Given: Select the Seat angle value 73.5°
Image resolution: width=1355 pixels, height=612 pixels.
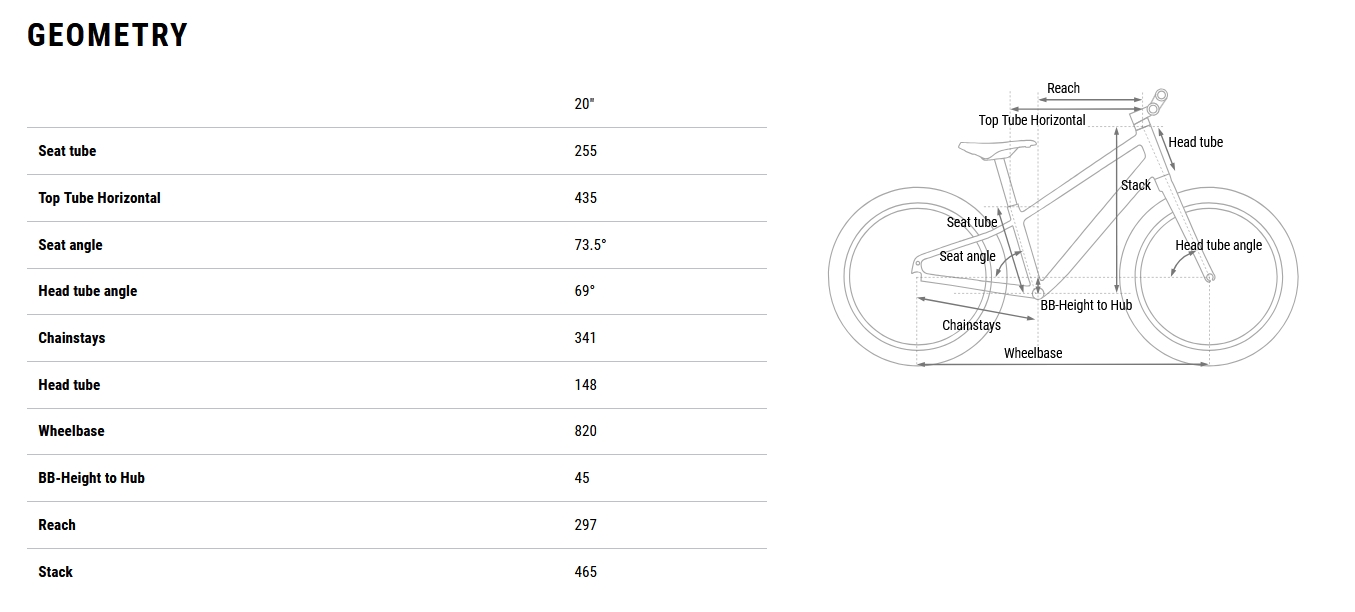Looking at the screenshot, I should [590, 245].
